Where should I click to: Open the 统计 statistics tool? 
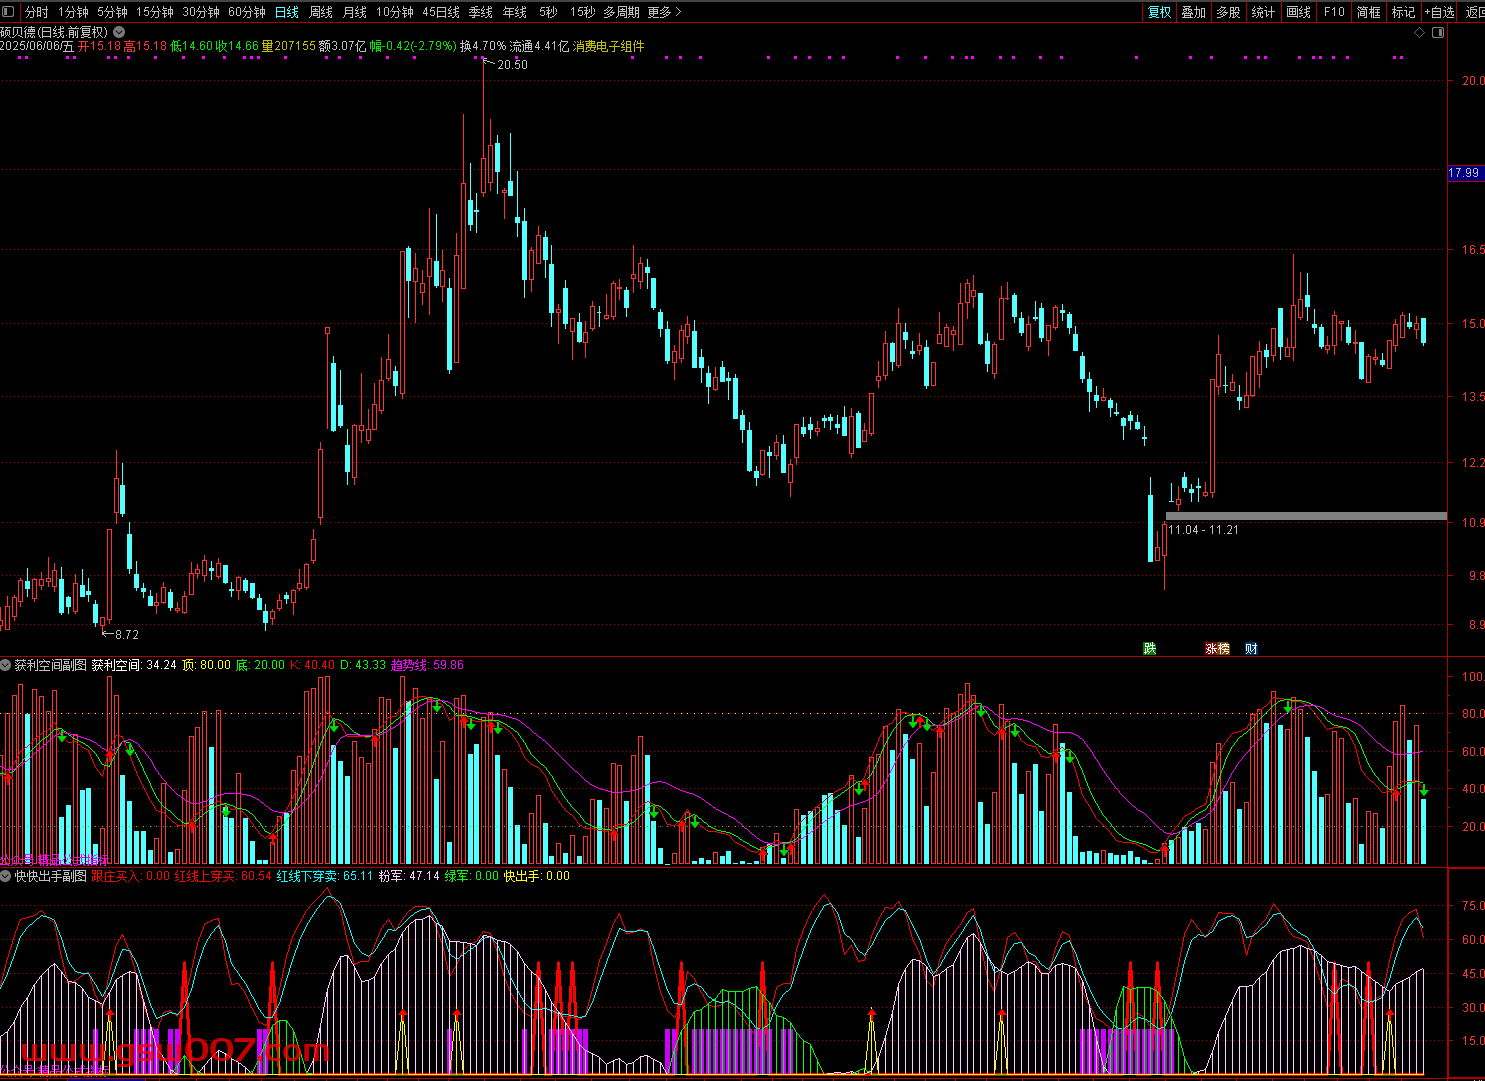pyautogui.click(x=1263, y=12)
